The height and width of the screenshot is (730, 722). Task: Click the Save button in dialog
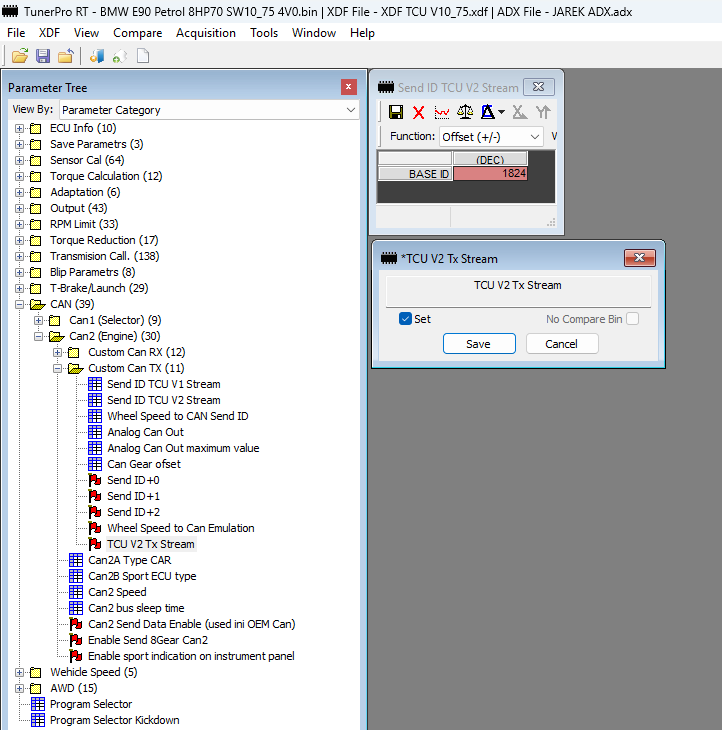(x=478, y=344)
